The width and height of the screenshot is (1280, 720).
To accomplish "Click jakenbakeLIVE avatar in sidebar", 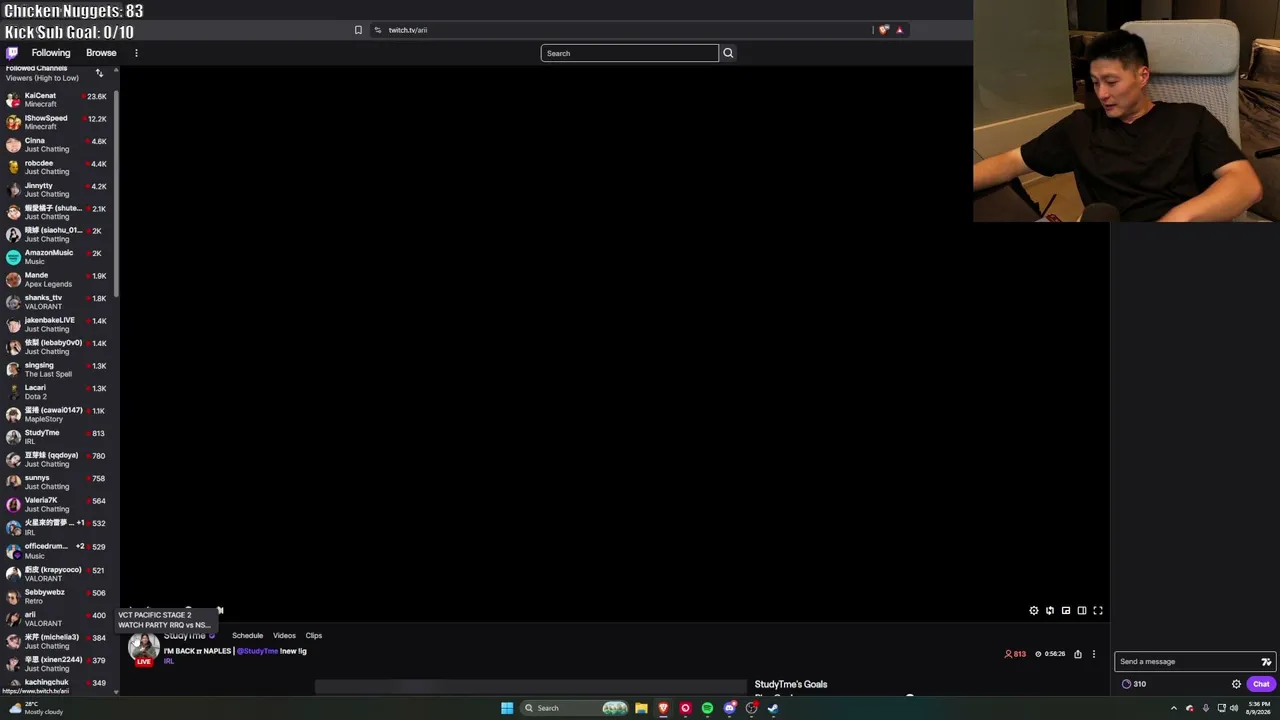I will point(13,324).
